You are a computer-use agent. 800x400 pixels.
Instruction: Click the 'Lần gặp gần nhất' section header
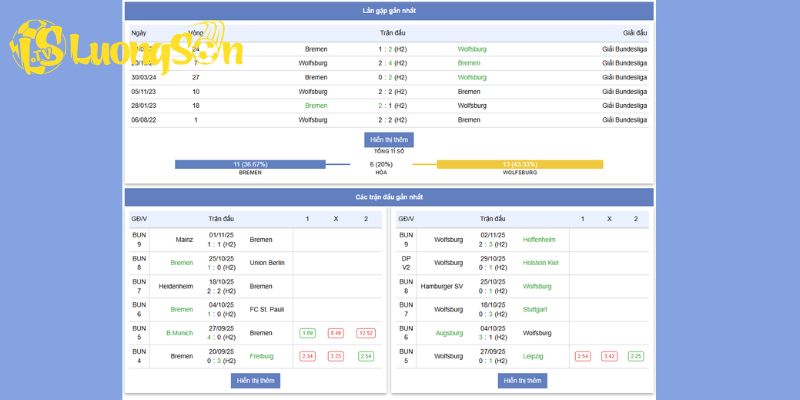(x=389, y=11)
